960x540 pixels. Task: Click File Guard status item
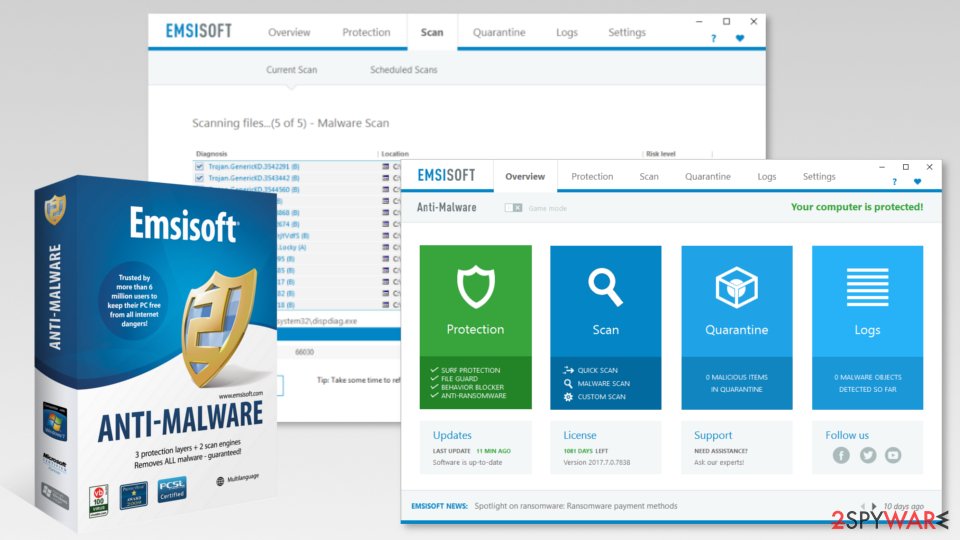coord(454,378)
